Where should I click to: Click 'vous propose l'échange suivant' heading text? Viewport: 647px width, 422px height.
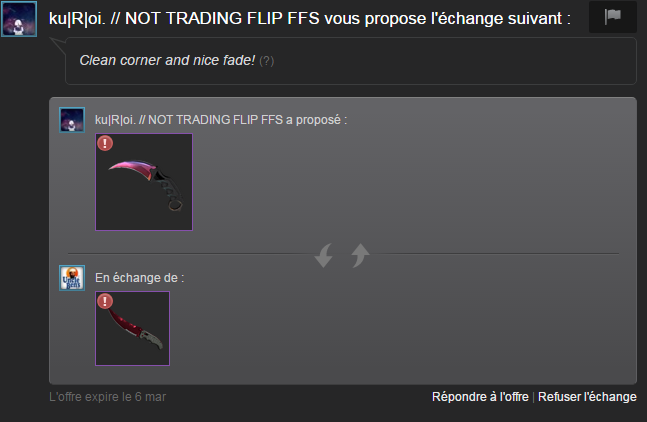point(447,18)
